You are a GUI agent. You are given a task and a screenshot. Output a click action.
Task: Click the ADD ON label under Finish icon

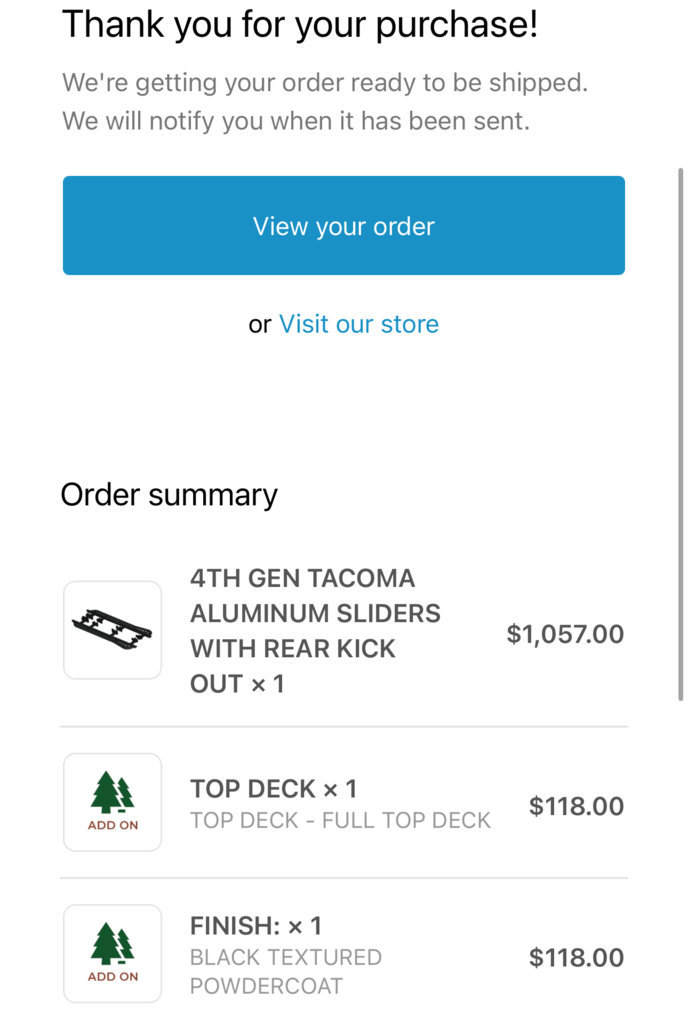pos(113,977)
